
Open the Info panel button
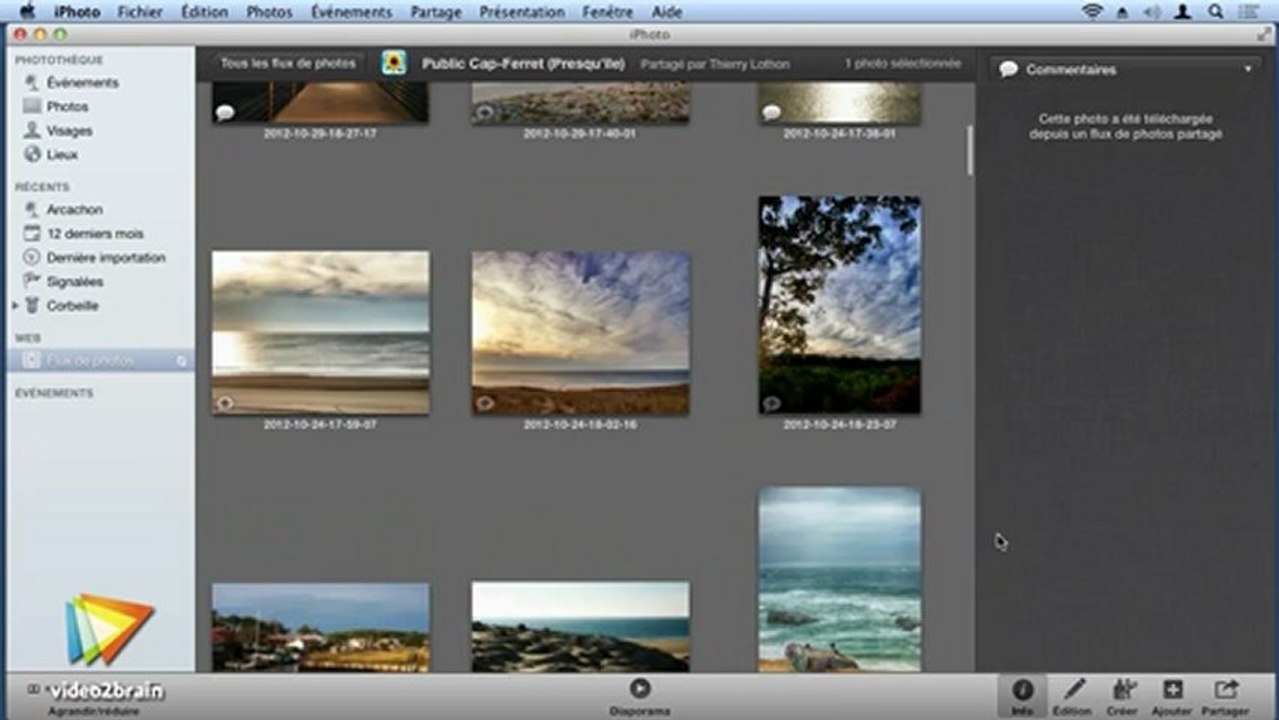tap(1022, 696)
